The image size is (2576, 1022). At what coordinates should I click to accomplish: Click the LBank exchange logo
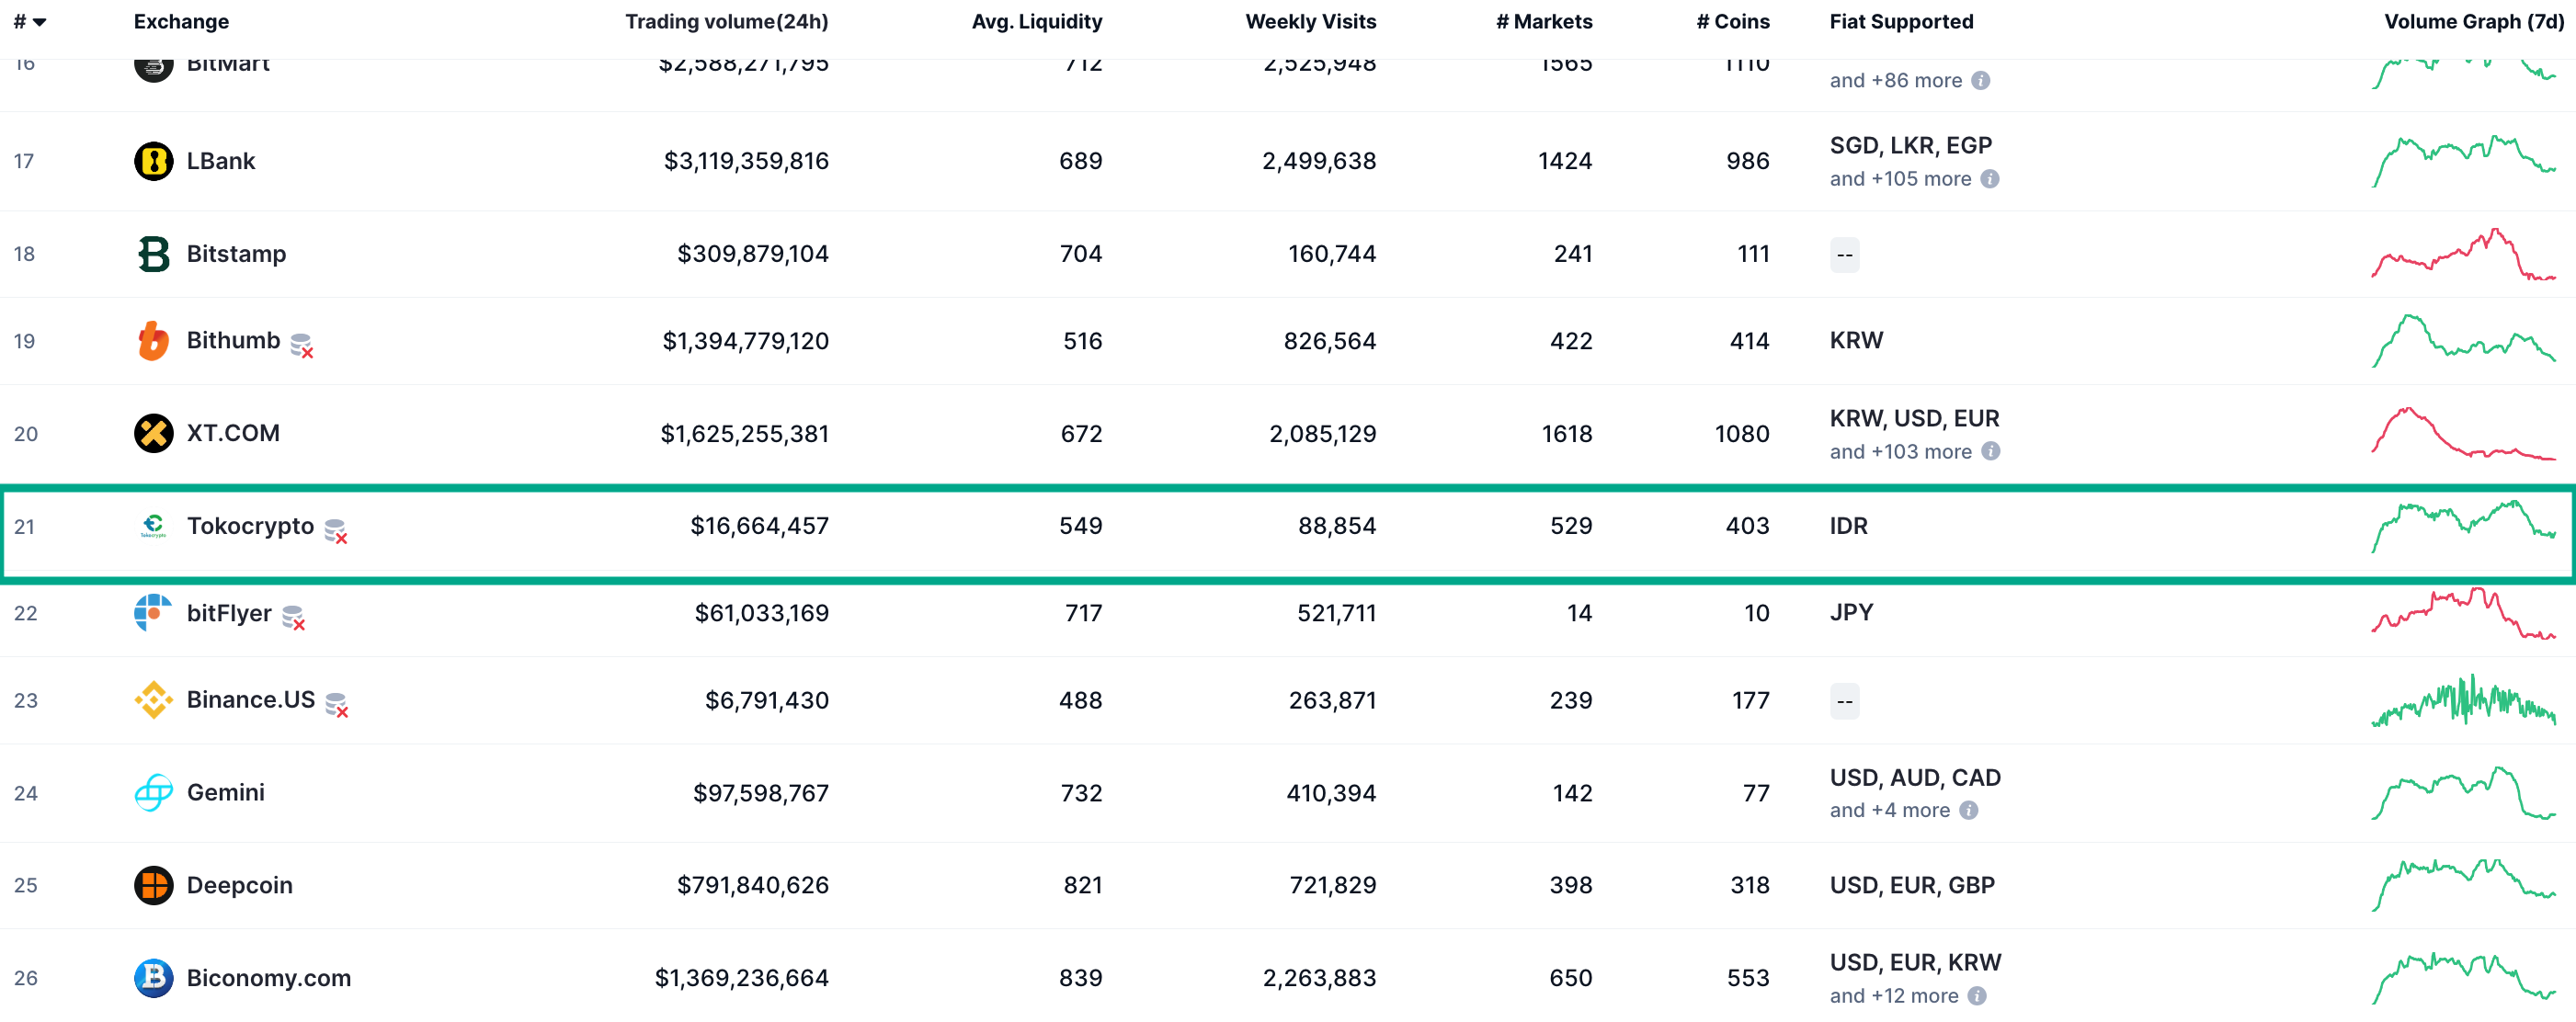coord(153,161)
